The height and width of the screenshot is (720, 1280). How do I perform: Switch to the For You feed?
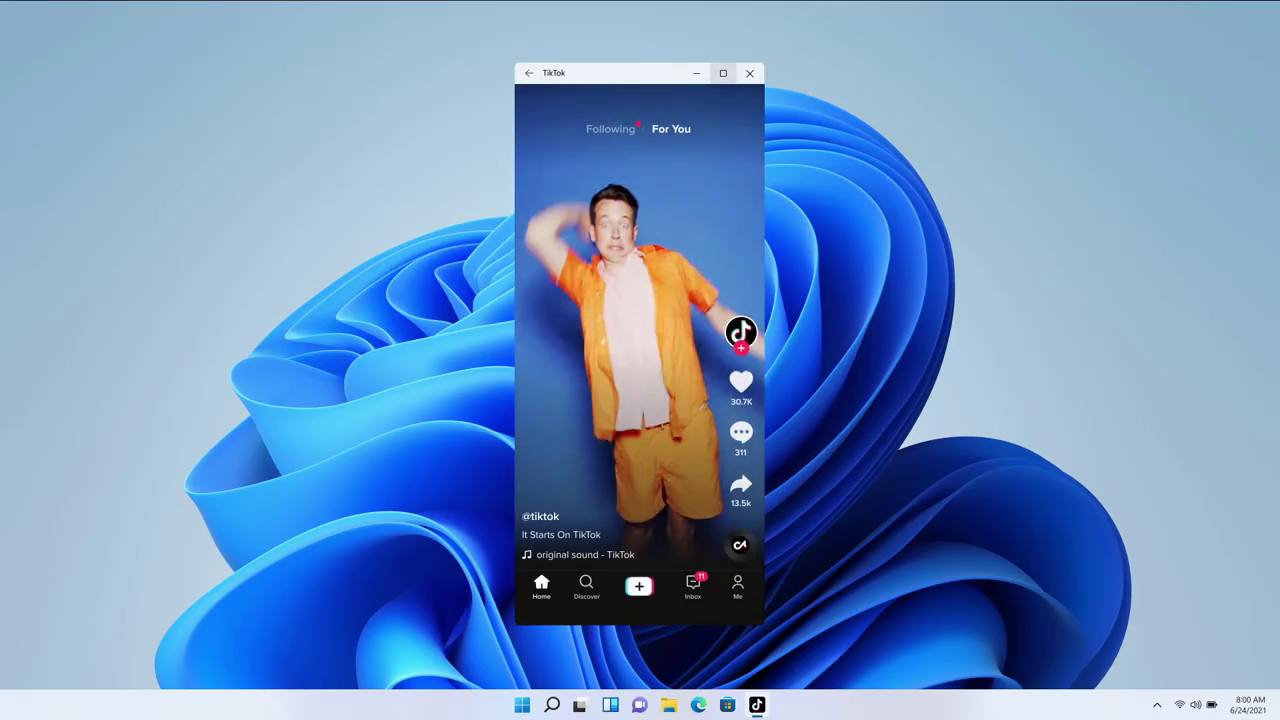click(670, 128)
